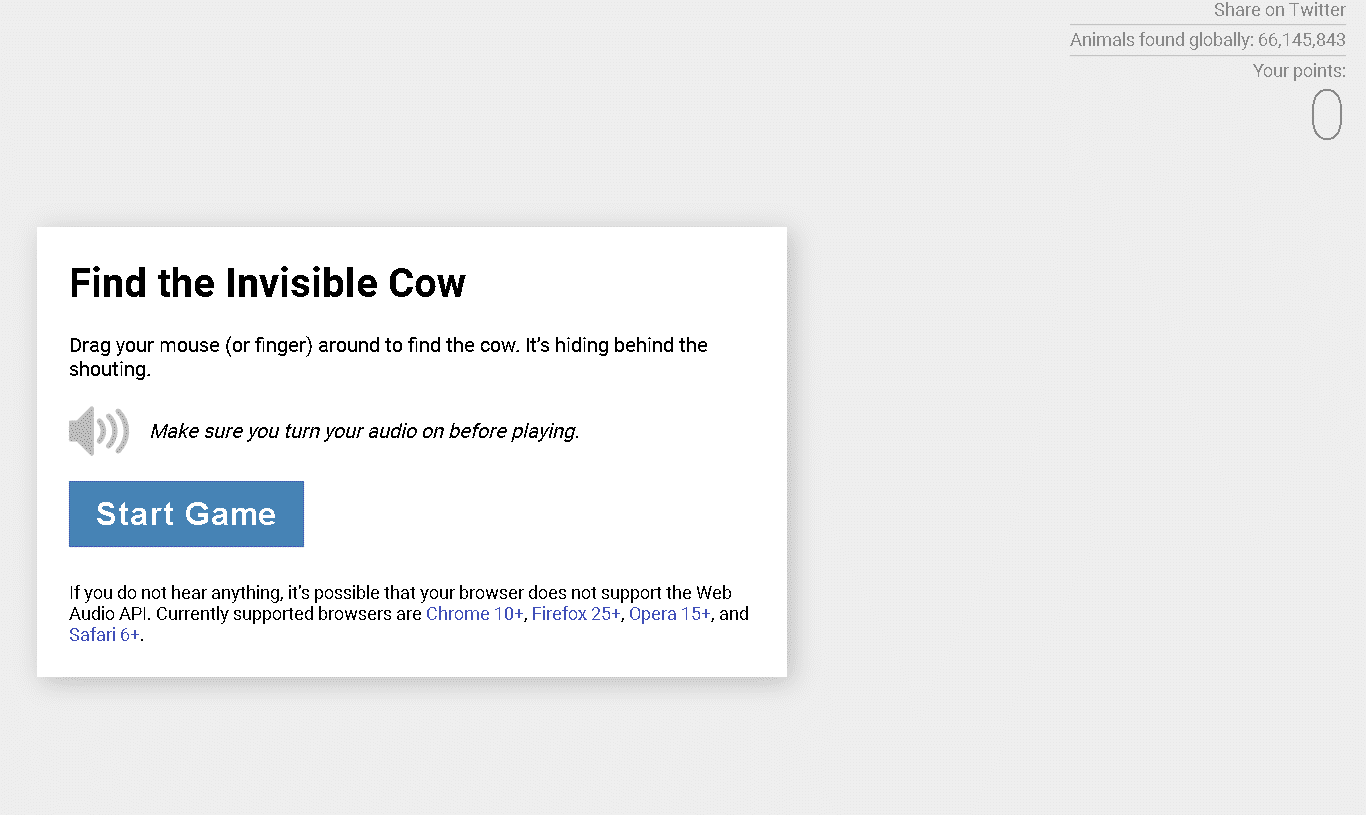
Task: Open the Opera 15+ browser link
Action: pos(669,613)
